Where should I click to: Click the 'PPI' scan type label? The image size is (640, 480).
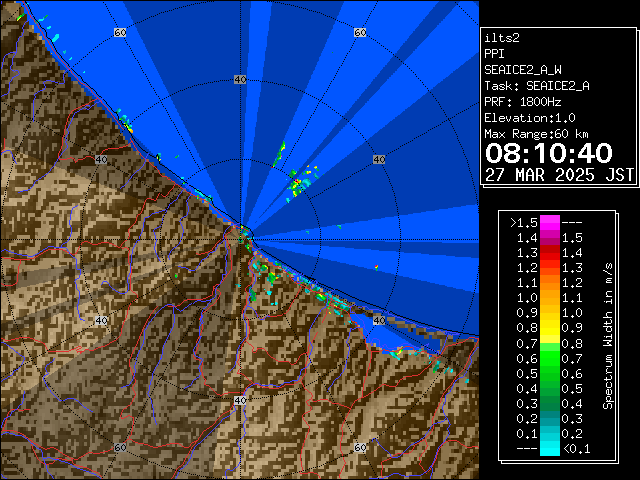pyautogui.click(x=494, y=54)
